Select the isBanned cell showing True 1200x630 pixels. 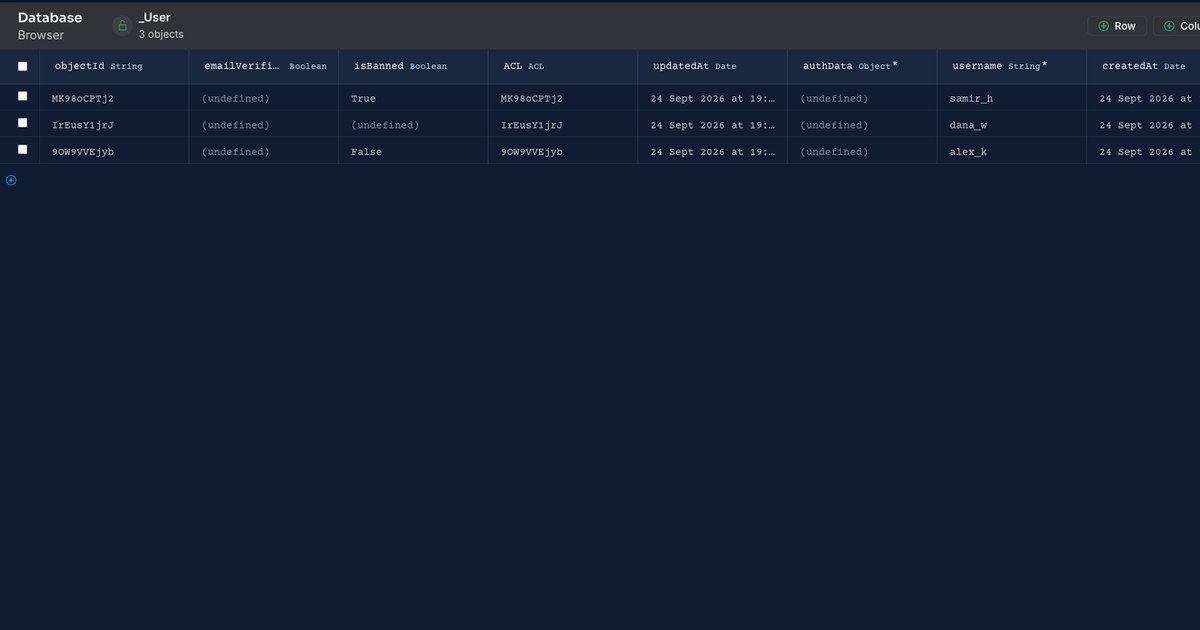413,98
